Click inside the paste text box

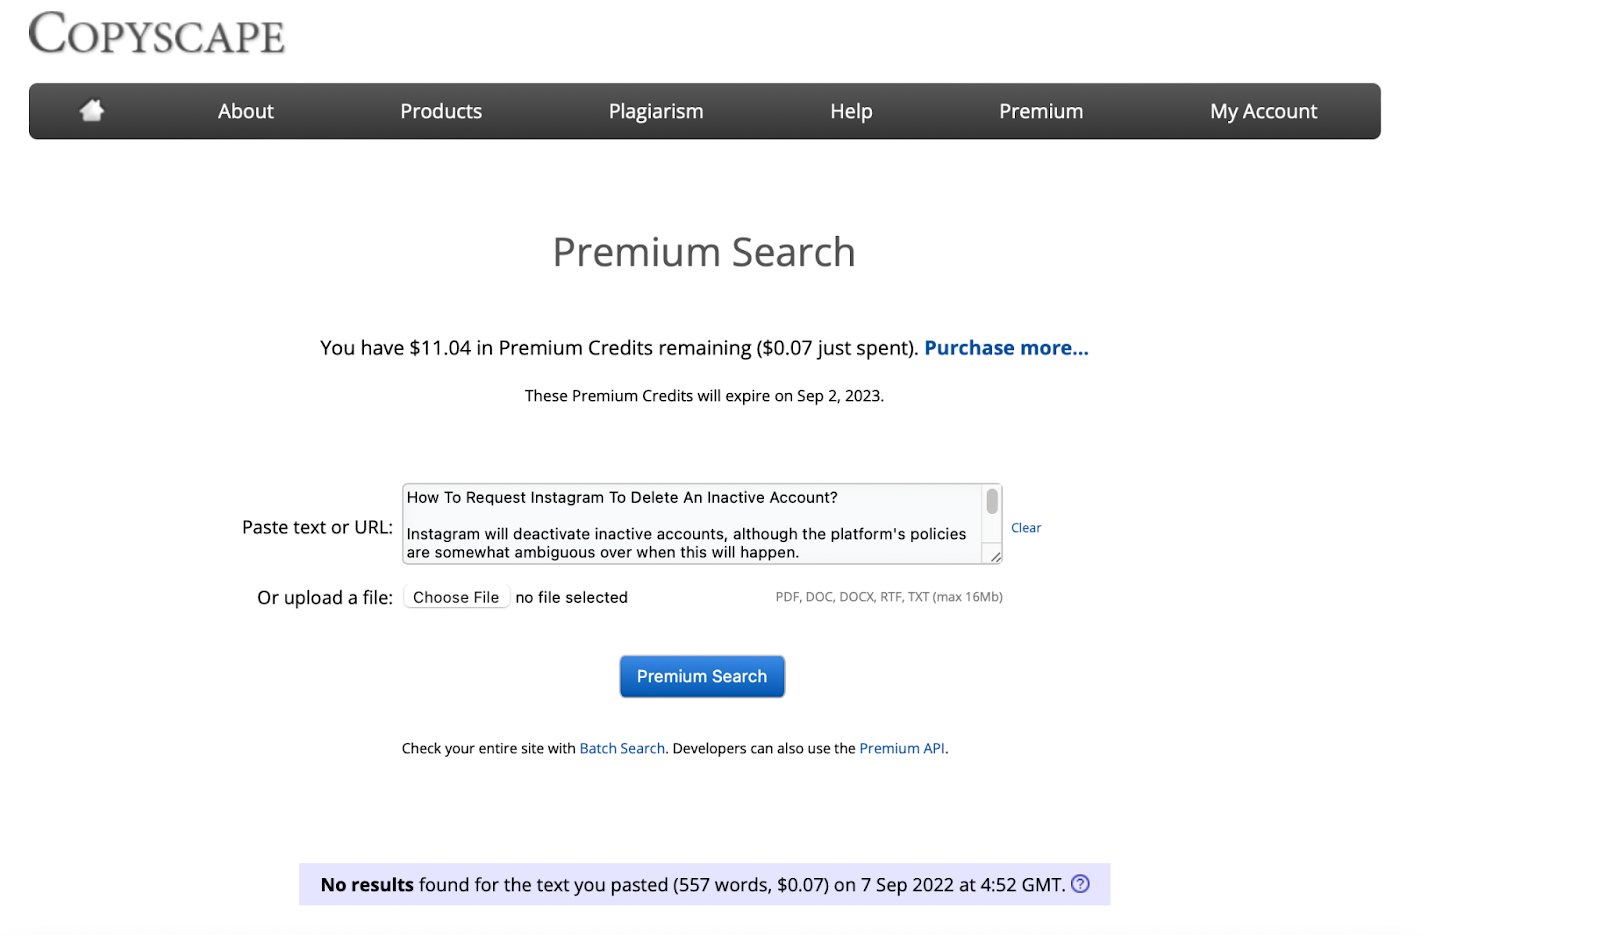[x=692, y=524]
